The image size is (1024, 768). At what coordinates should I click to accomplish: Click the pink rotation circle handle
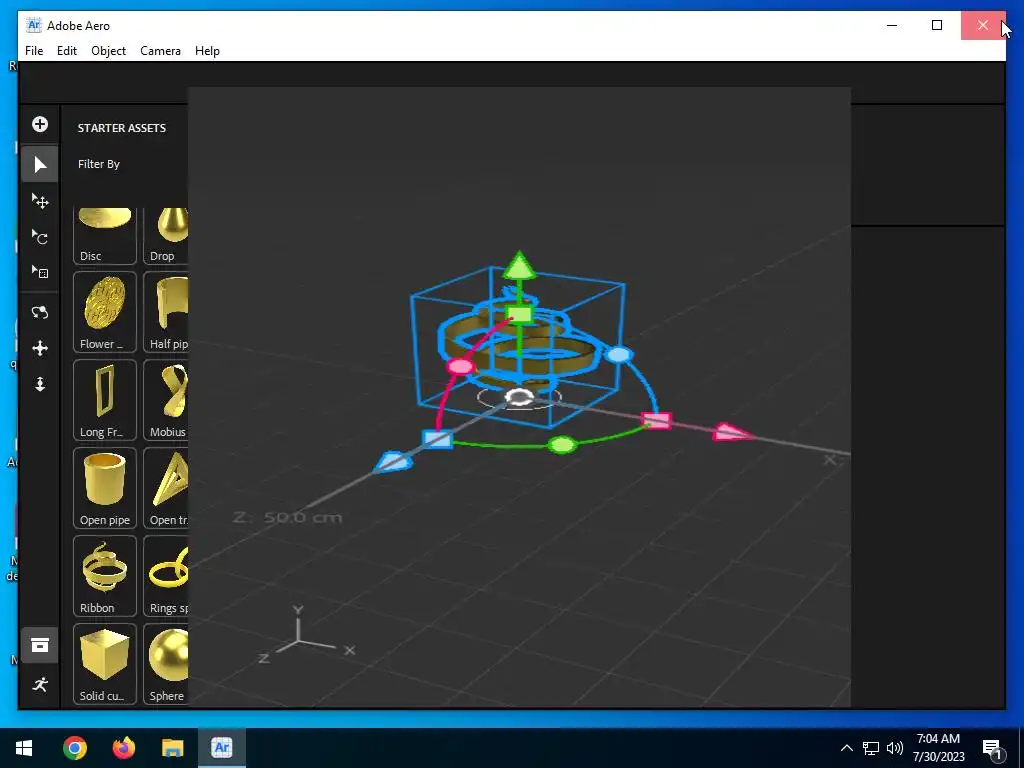[461, 366]
